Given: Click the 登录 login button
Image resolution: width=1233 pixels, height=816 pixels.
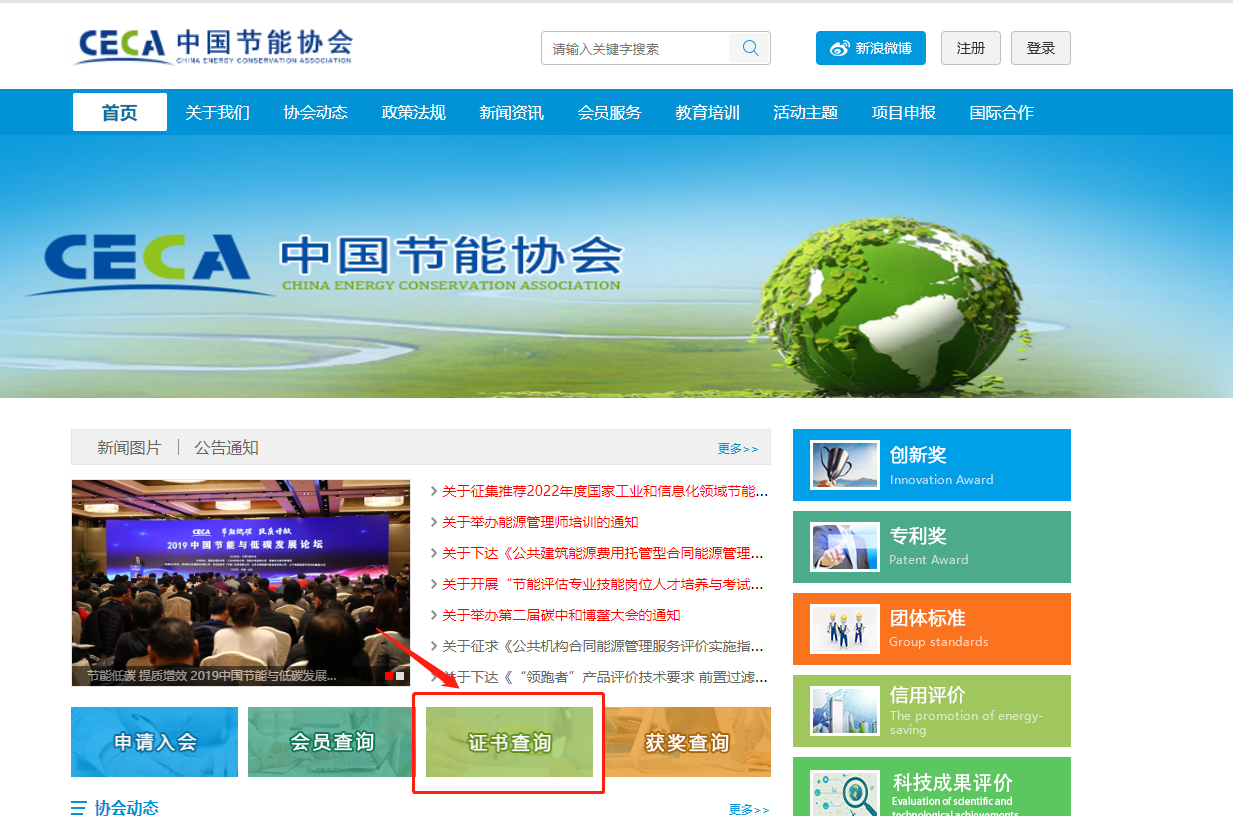Looking at the screenshot, I should [x=1041, y=48].
